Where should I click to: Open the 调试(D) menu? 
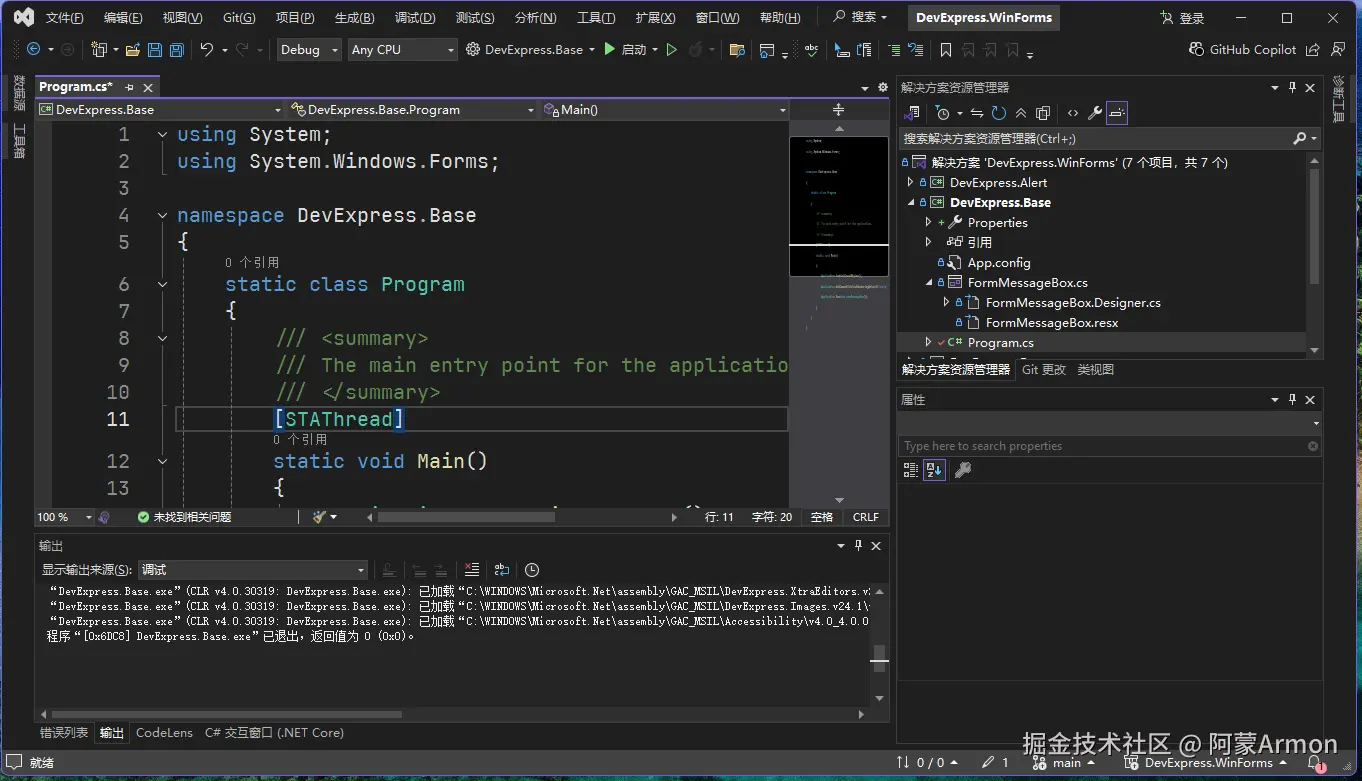tap(415, 18)
